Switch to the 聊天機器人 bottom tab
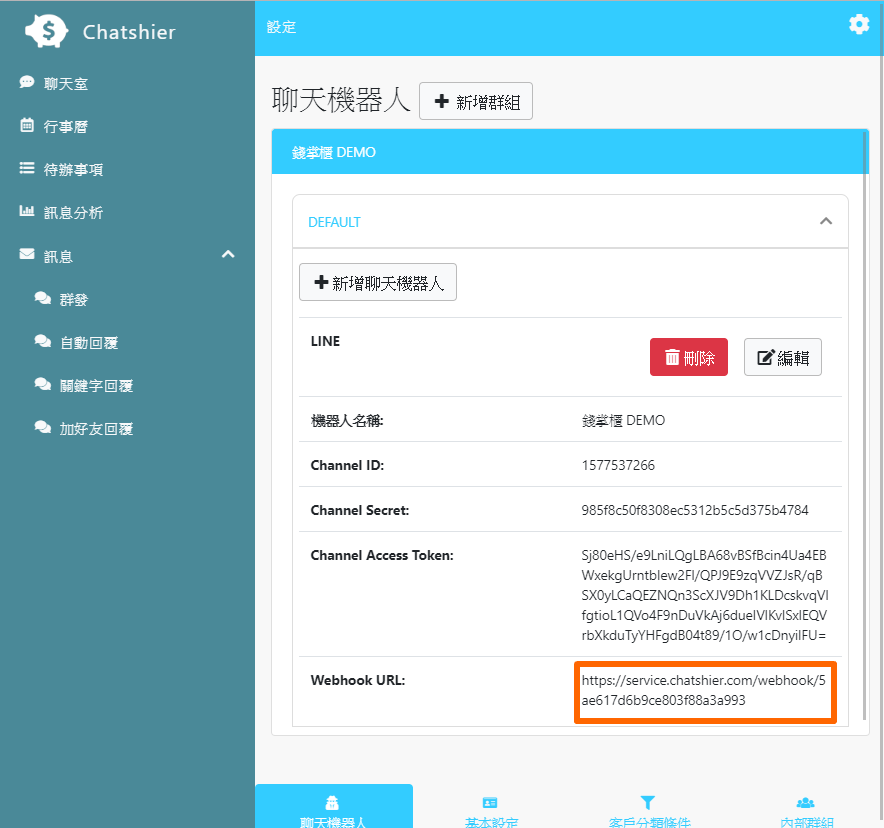Image resolution: width=884 pixels, height=828 pixels. coord(334,807)
